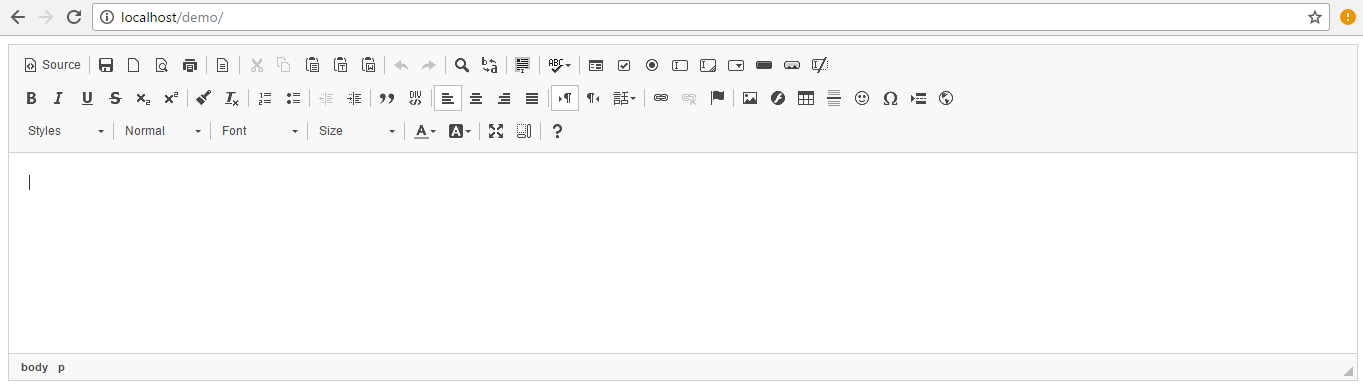Insert a Form element
The image size is (1363, 386).
[596, 65]
